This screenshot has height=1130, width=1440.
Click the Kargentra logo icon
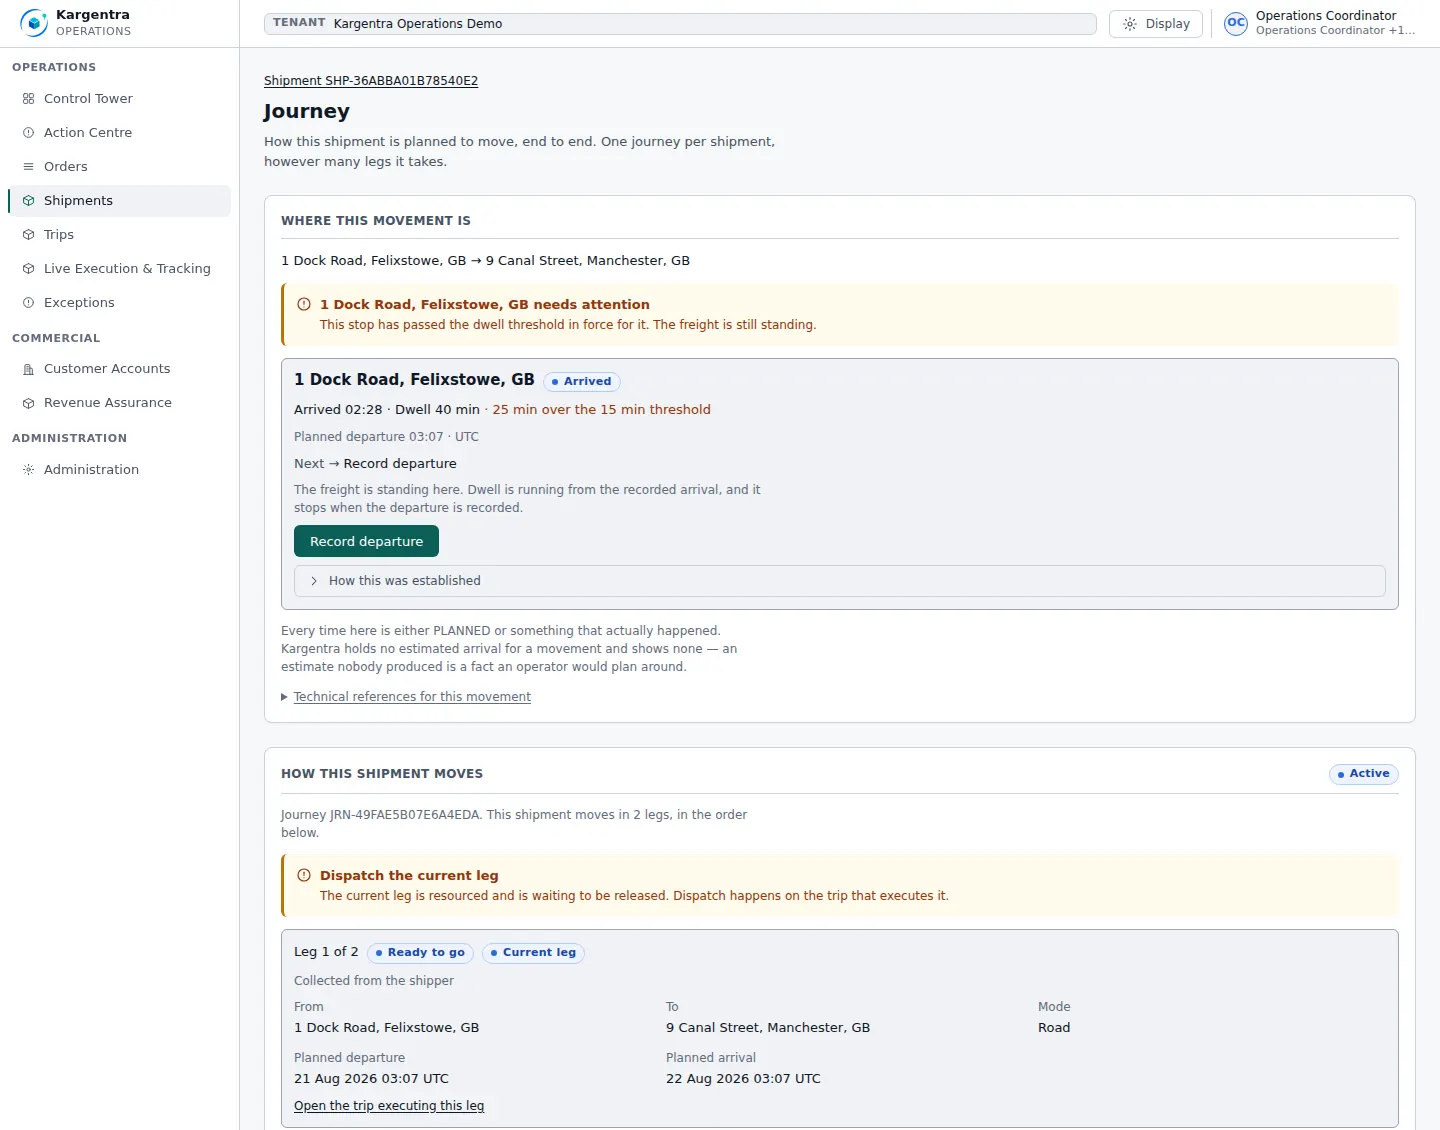pyautogui.click(x=33, y=23)
